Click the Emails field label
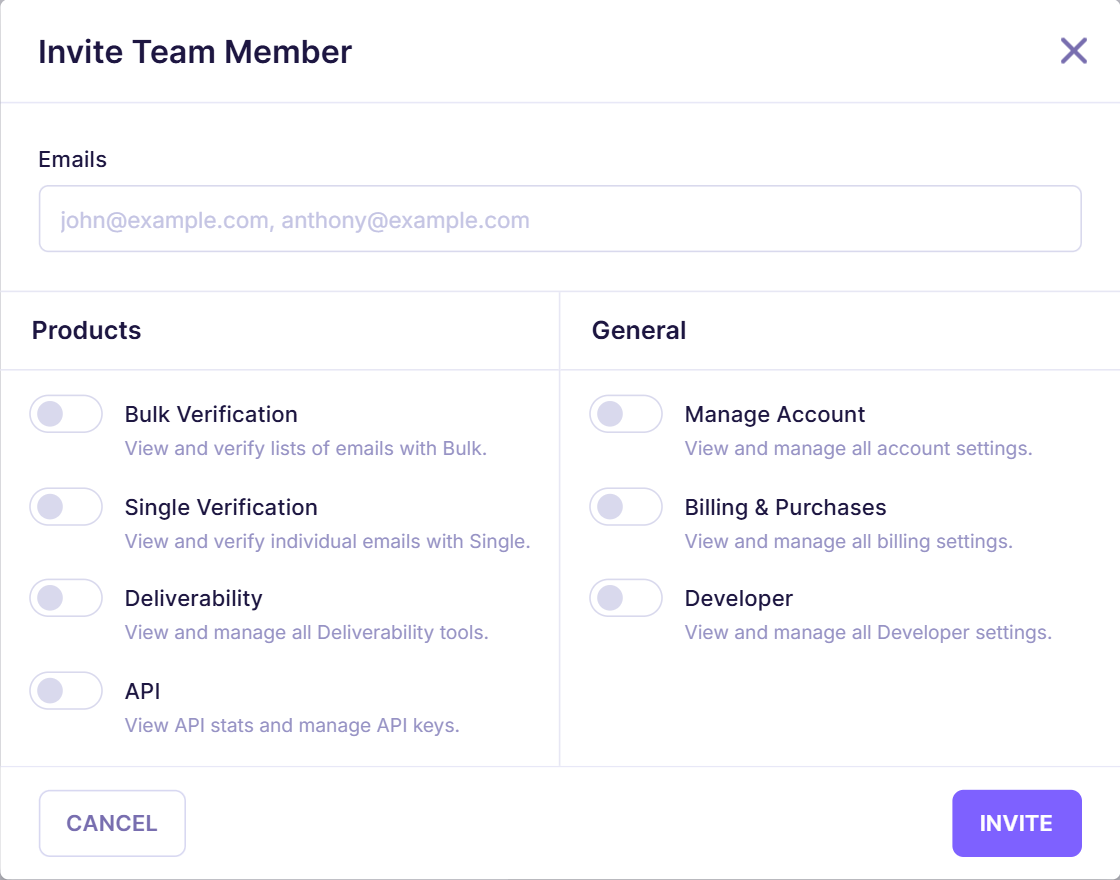This screenshot has width=1120, height=880. click(72, 159)
